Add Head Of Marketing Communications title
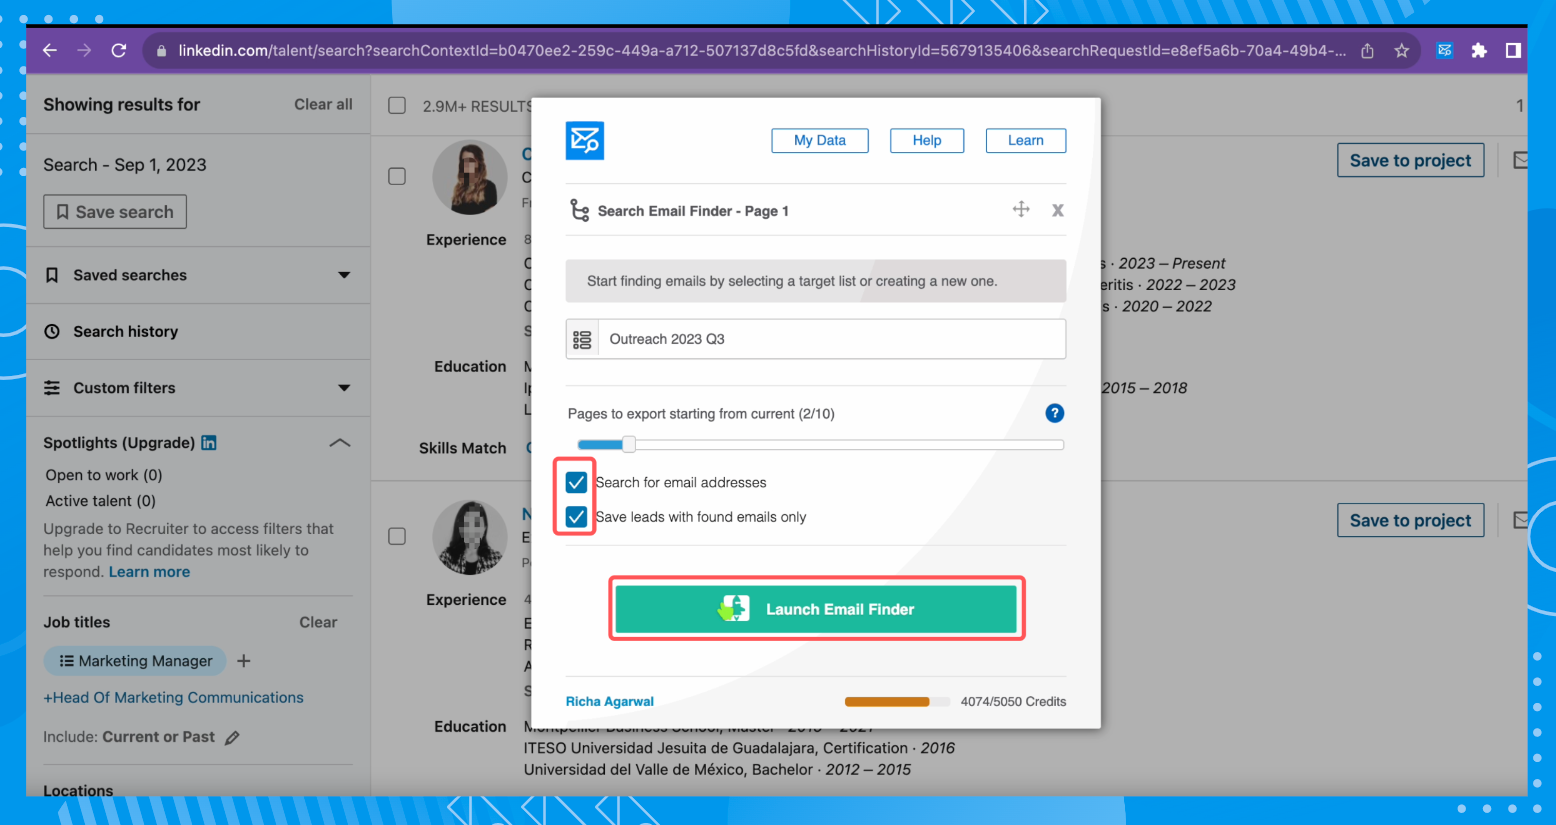Viewport: 1556px width, 825px height. click(x=173, y=698)
